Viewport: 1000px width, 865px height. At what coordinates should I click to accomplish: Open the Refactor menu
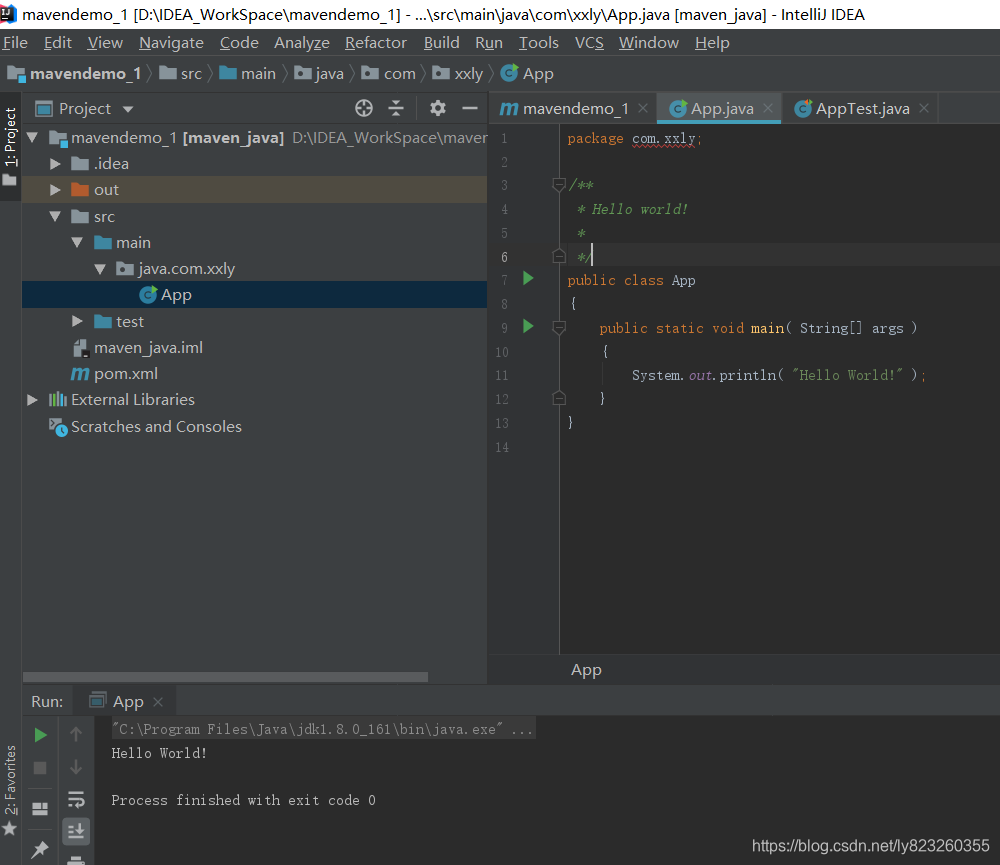[376, 43]
